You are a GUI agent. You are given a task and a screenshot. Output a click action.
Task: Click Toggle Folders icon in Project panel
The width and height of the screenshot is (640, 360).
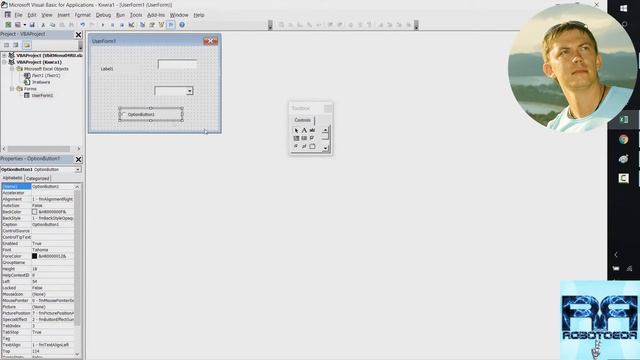click(27, 45)
